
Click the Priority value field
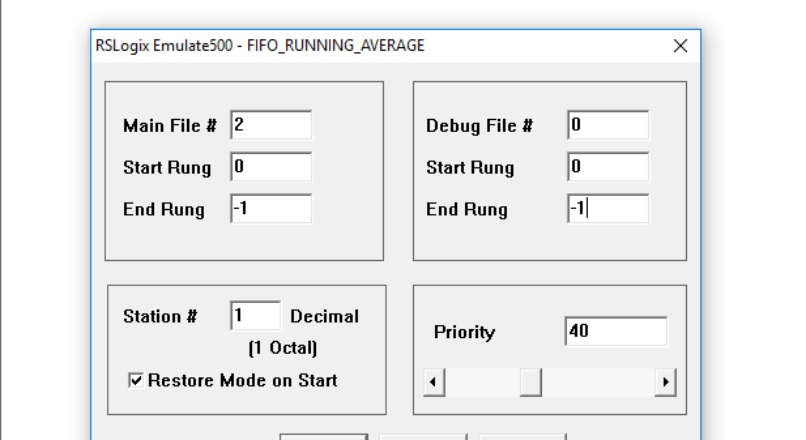pyautogui.click(x=616, y=331)
